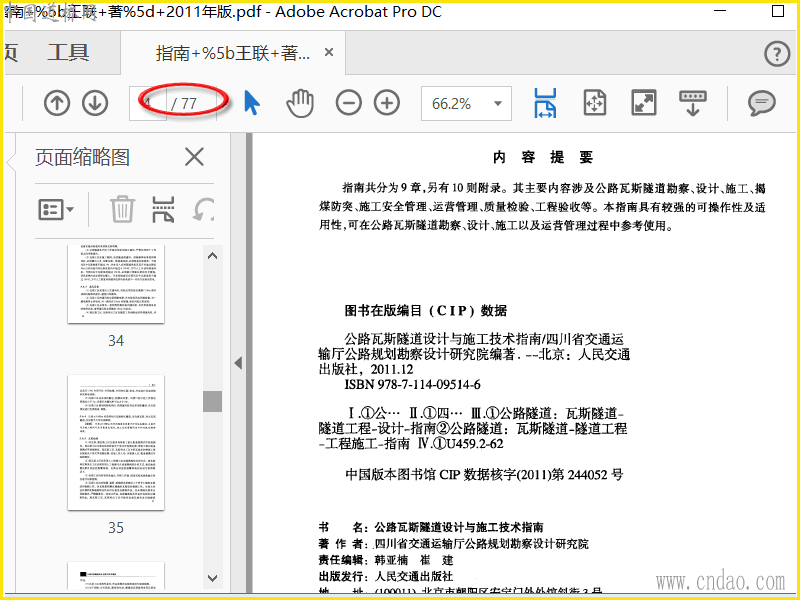Minimize the Acrobat window

[720, 11]
